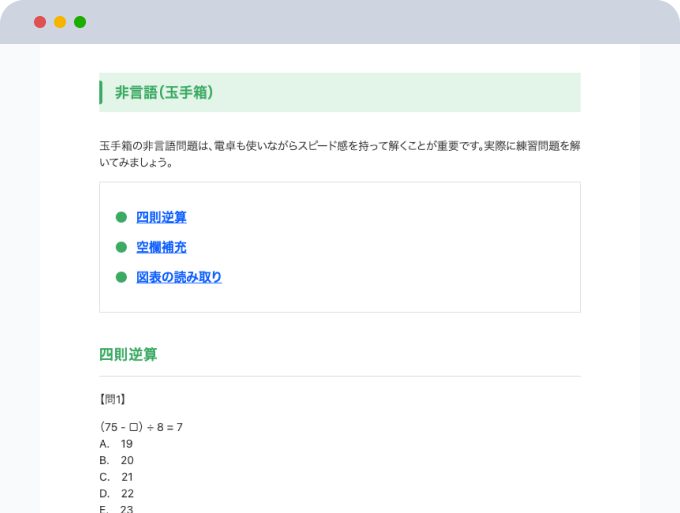
Task: Click the green 四則逆算 section heading
Action: [x=128, y=355]
